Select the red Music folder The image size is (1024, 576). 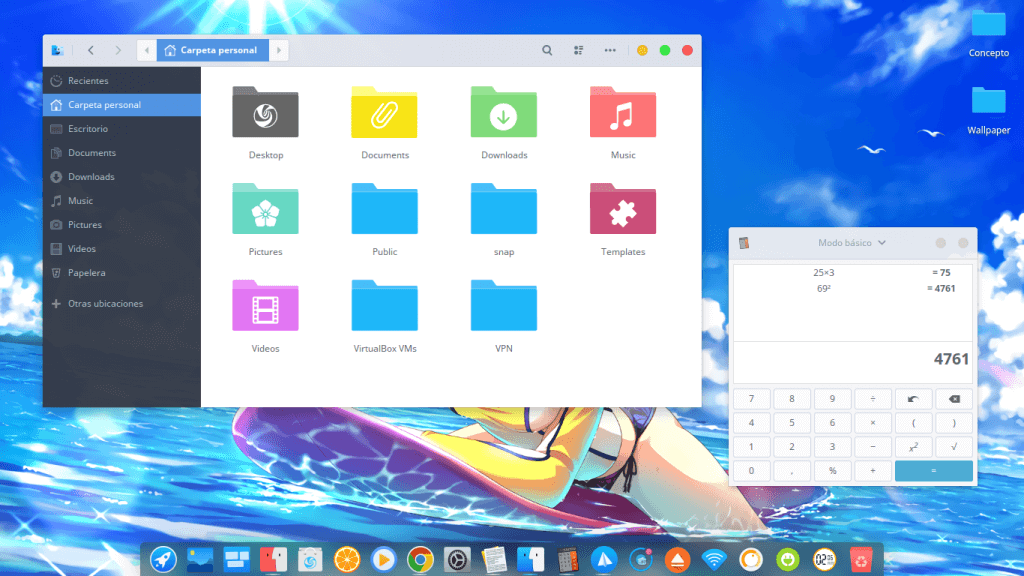pyautogui.click(x=623, y=123)
